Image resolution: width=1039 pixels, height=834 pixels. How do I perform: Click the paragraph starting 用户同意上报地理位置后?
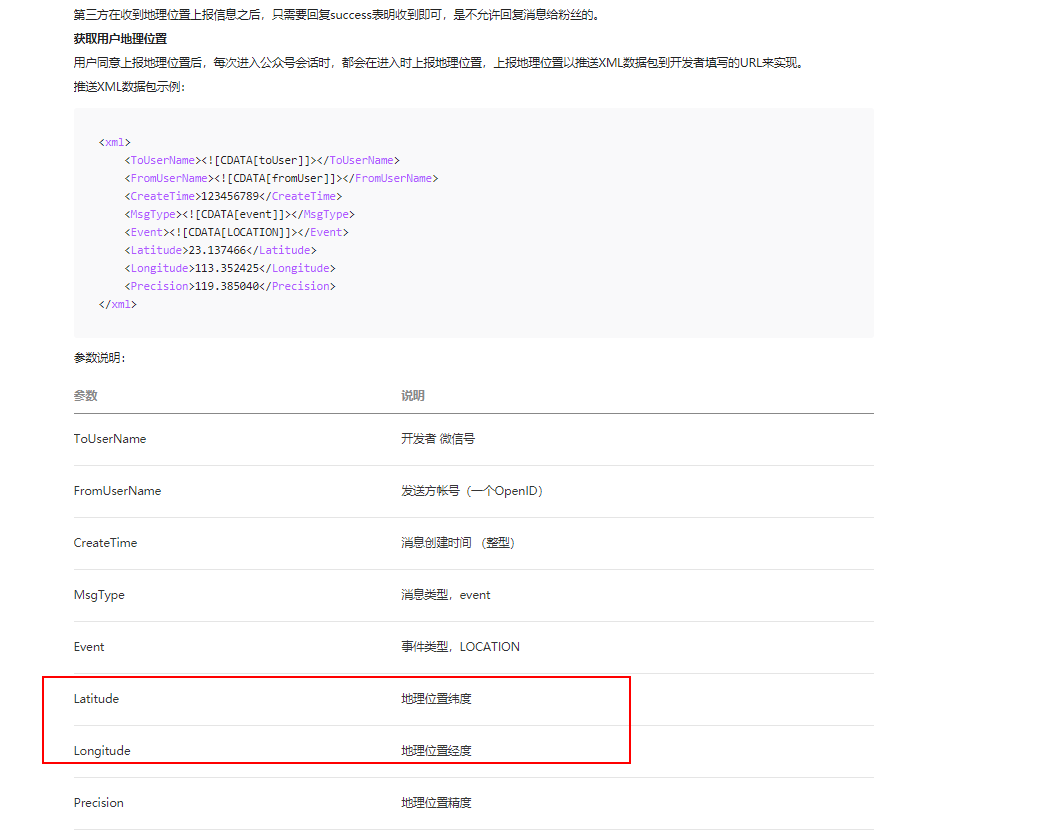pos(439,63)
